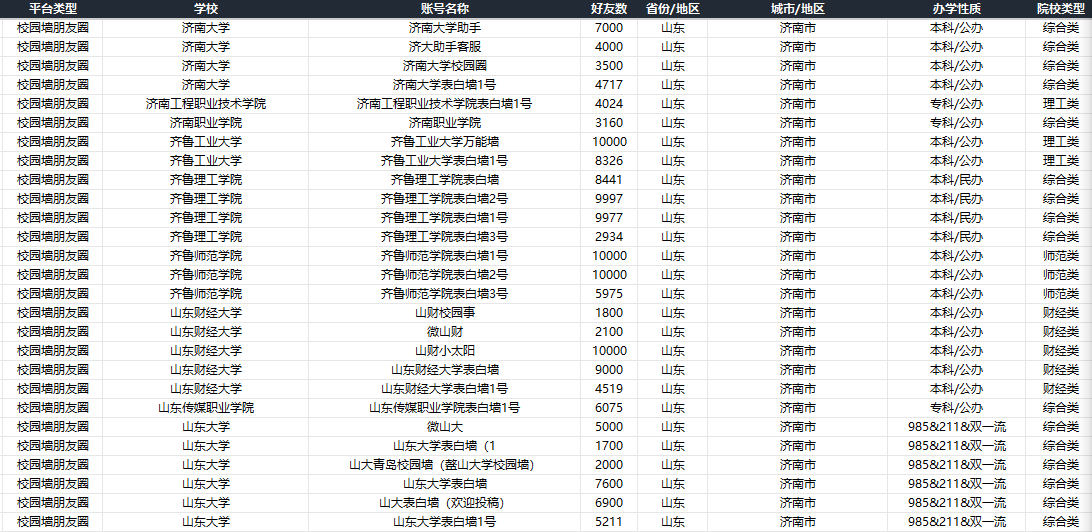Select the friend count cell showing 8326

click(x=608, y=161)
